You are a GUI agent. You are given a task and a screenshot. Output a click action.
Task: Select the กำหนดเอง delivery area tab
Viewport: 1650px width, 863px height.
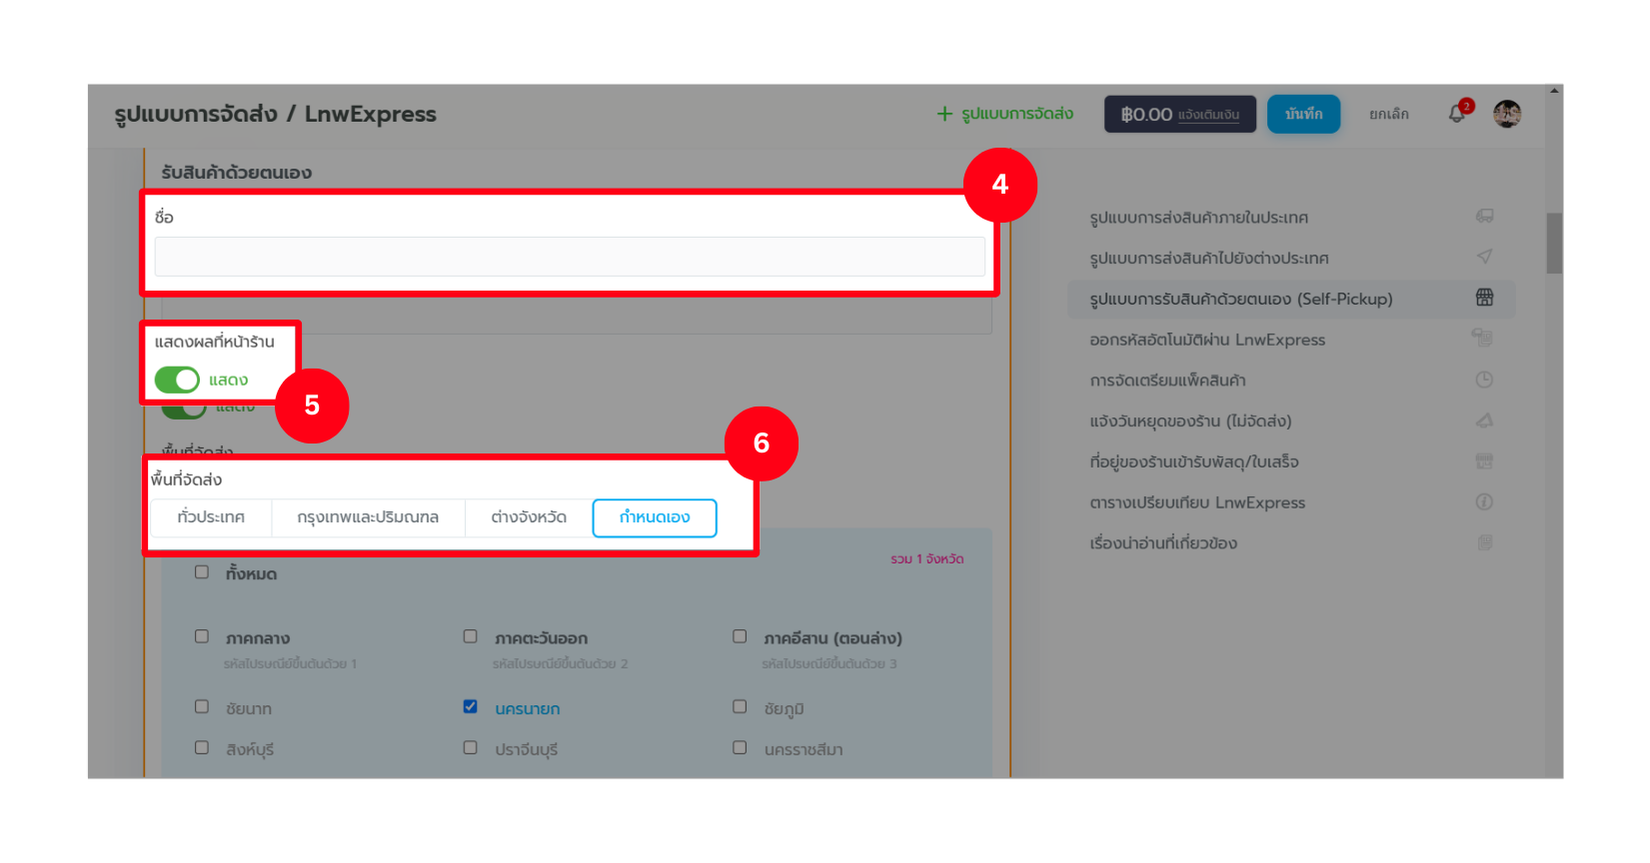pyautogui.click(x=655, y=518)
